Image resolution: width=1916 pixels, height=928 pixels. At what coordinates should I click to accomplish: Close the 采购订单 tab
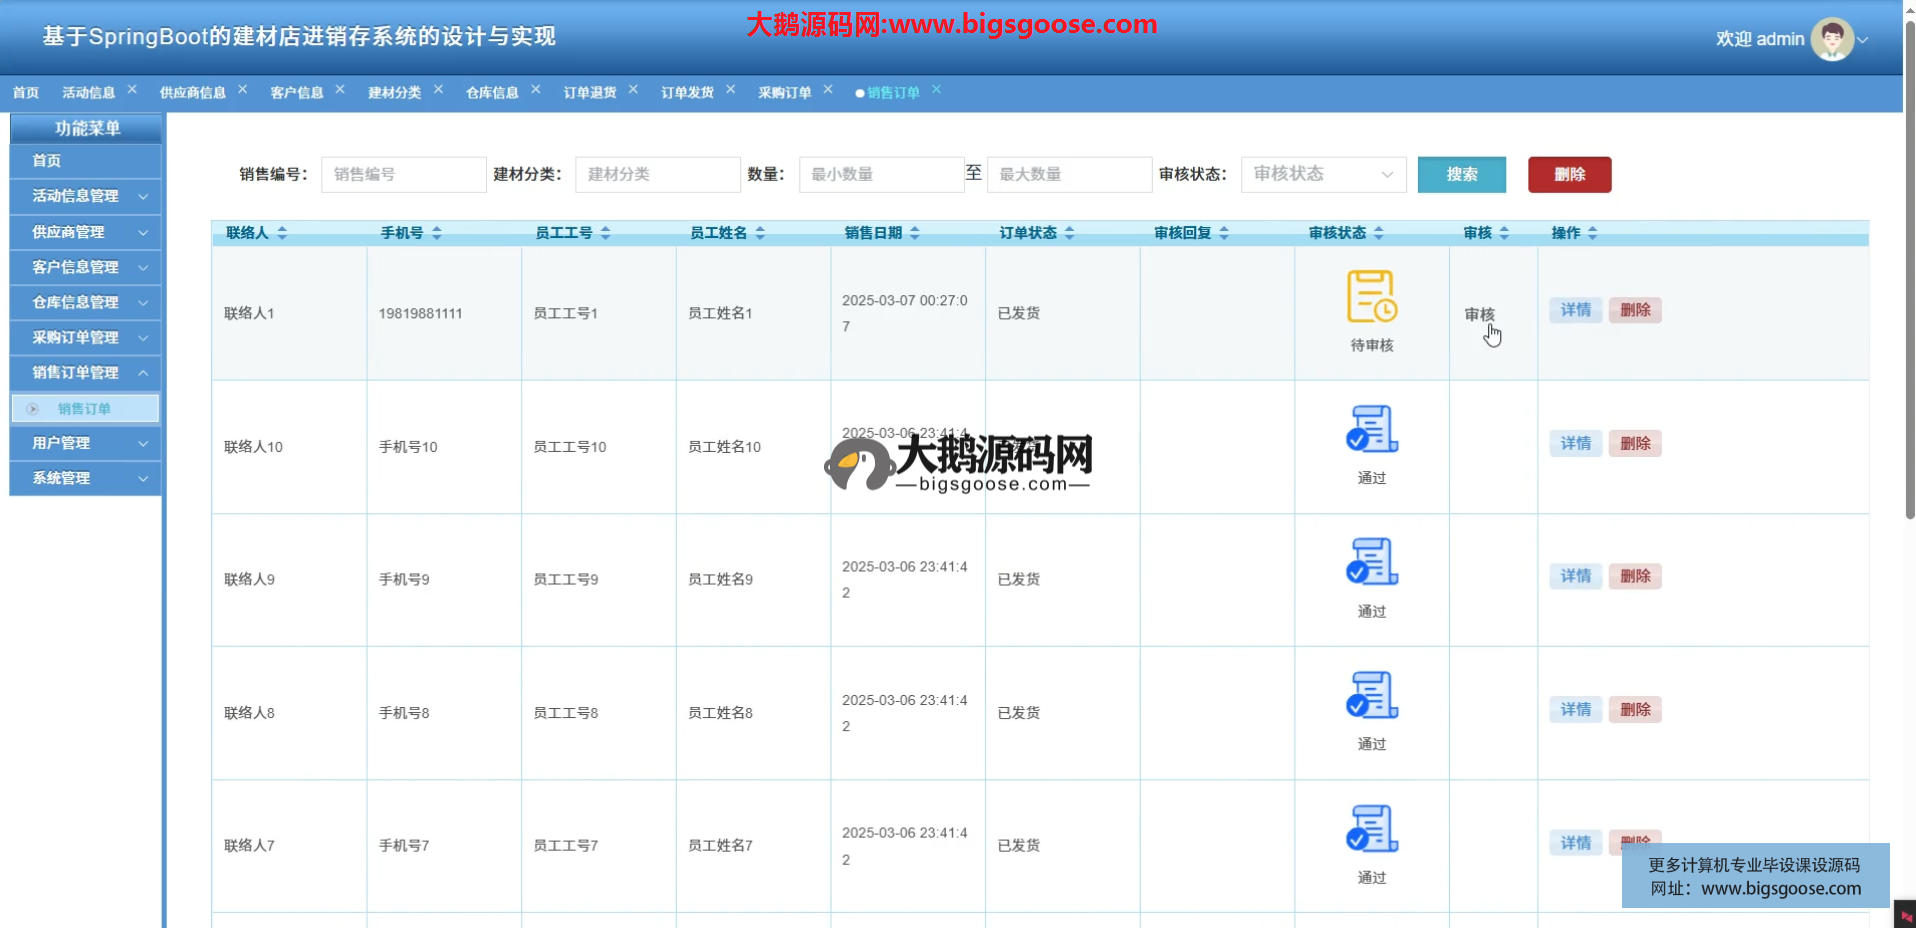(828, 90)
